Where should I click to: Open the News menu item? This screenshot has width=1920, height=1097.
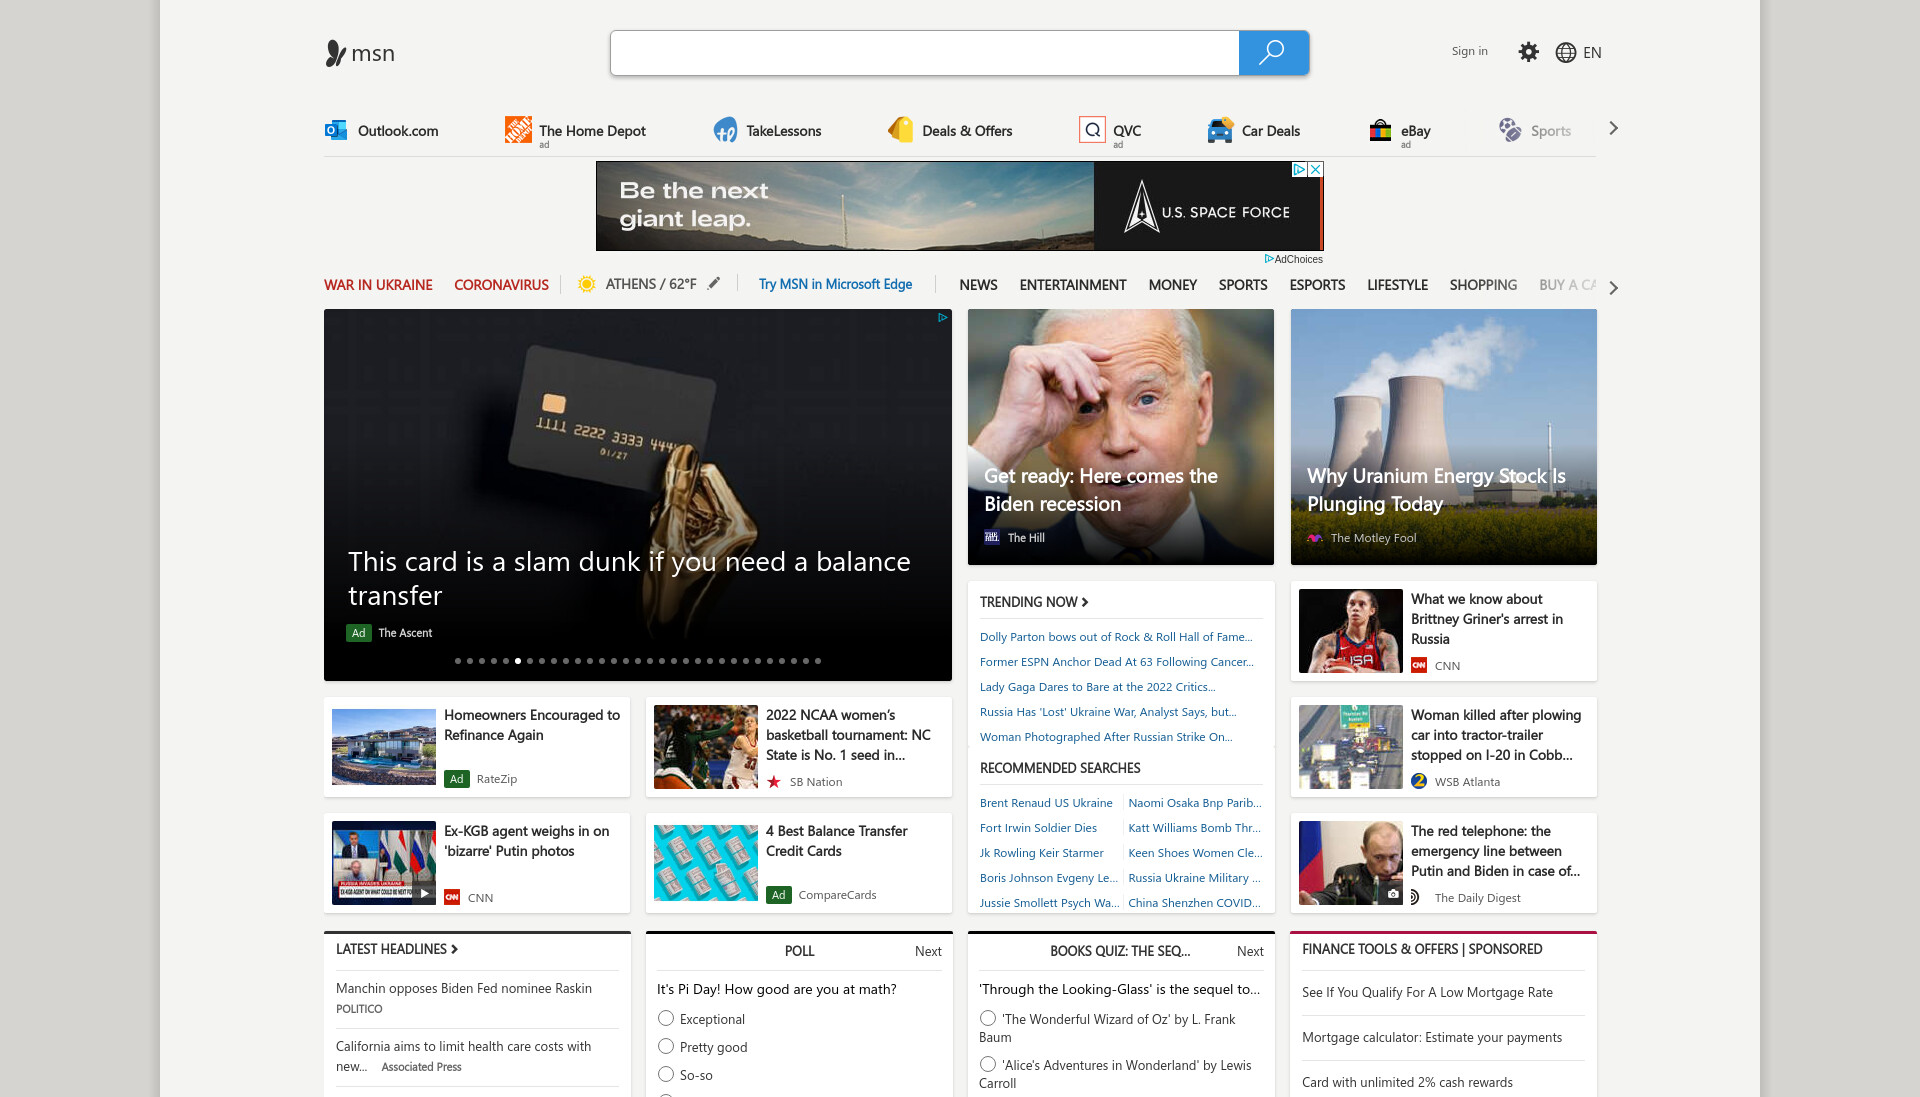pos(978,285)
